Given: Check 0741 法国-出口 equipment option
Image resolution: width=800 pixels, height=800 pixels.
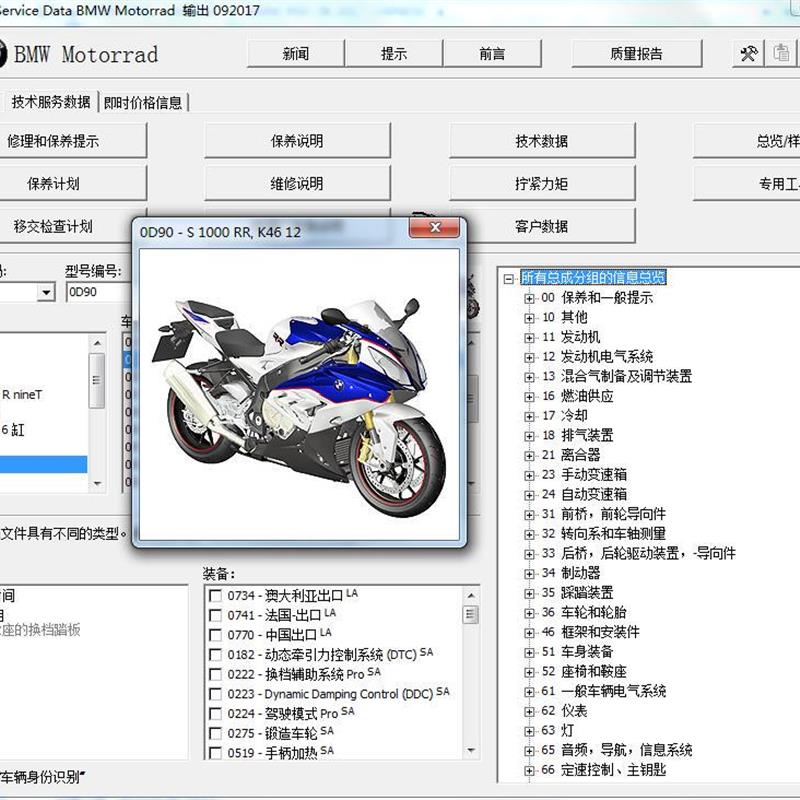Looking at the screenshot, I should (x=215, y=615).
